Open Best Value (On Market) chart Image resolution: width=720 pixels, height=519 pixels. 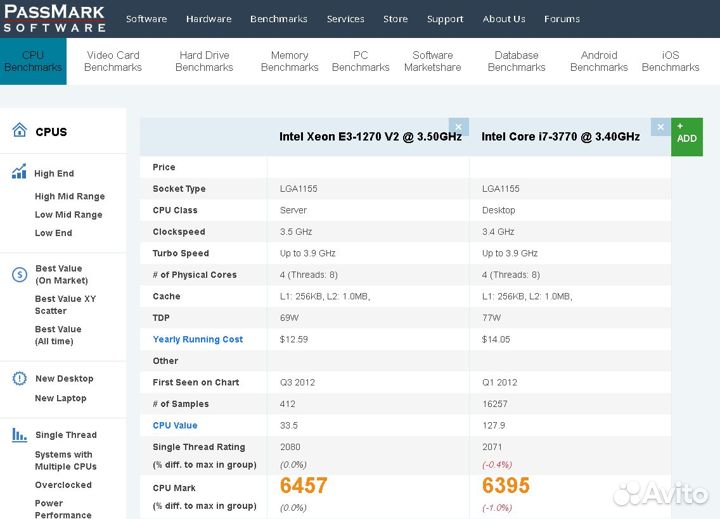pyautogui.click(x=62, y=274)
